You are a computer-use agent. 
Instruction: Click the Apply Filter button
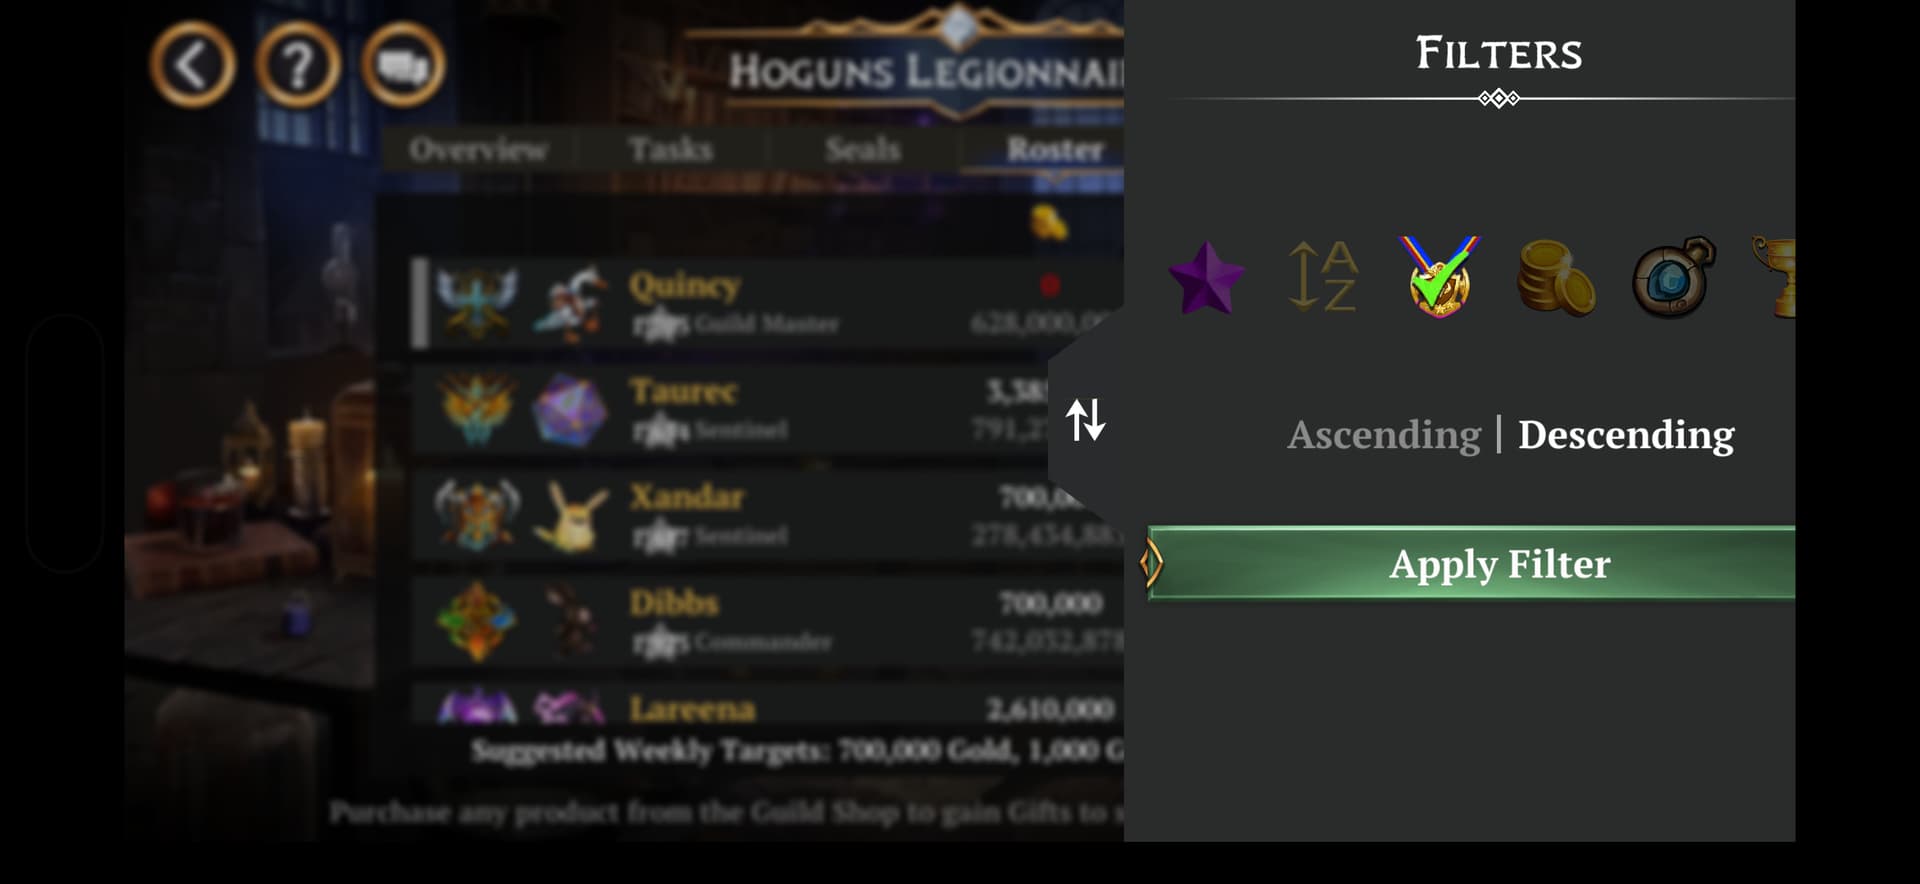(1471, 564)
